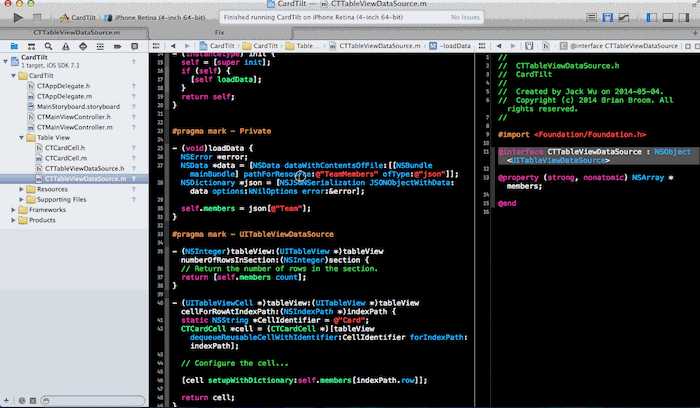Select the Project navigator icon
This screenshot has height=408, width=700.
point(14,46)
